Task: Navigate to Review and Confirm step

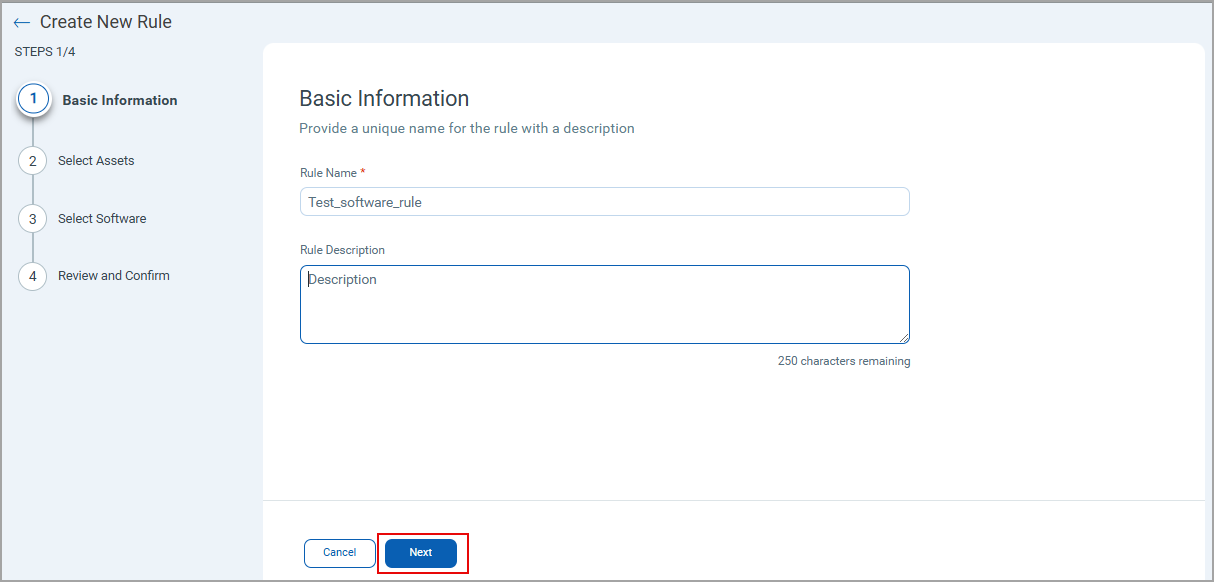Action: (x=113, y=275)
